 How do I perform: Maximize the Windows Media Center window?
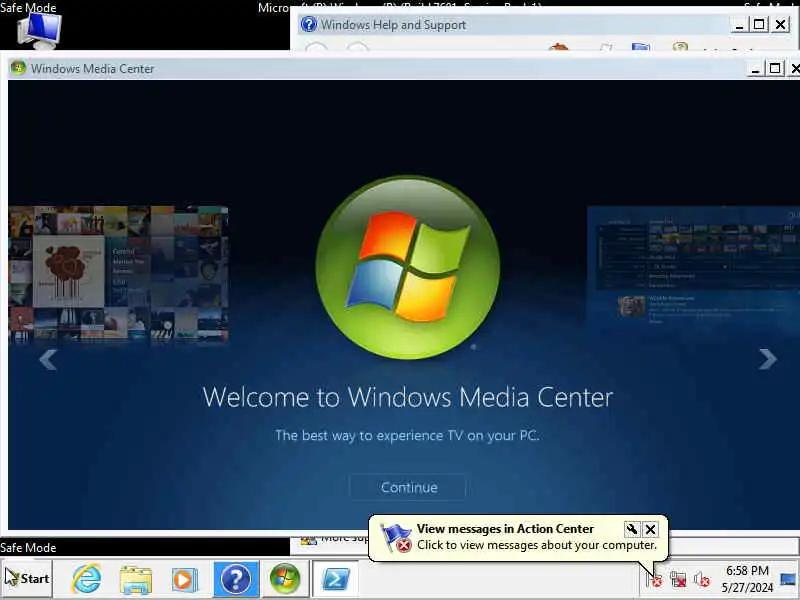[775, 68]
